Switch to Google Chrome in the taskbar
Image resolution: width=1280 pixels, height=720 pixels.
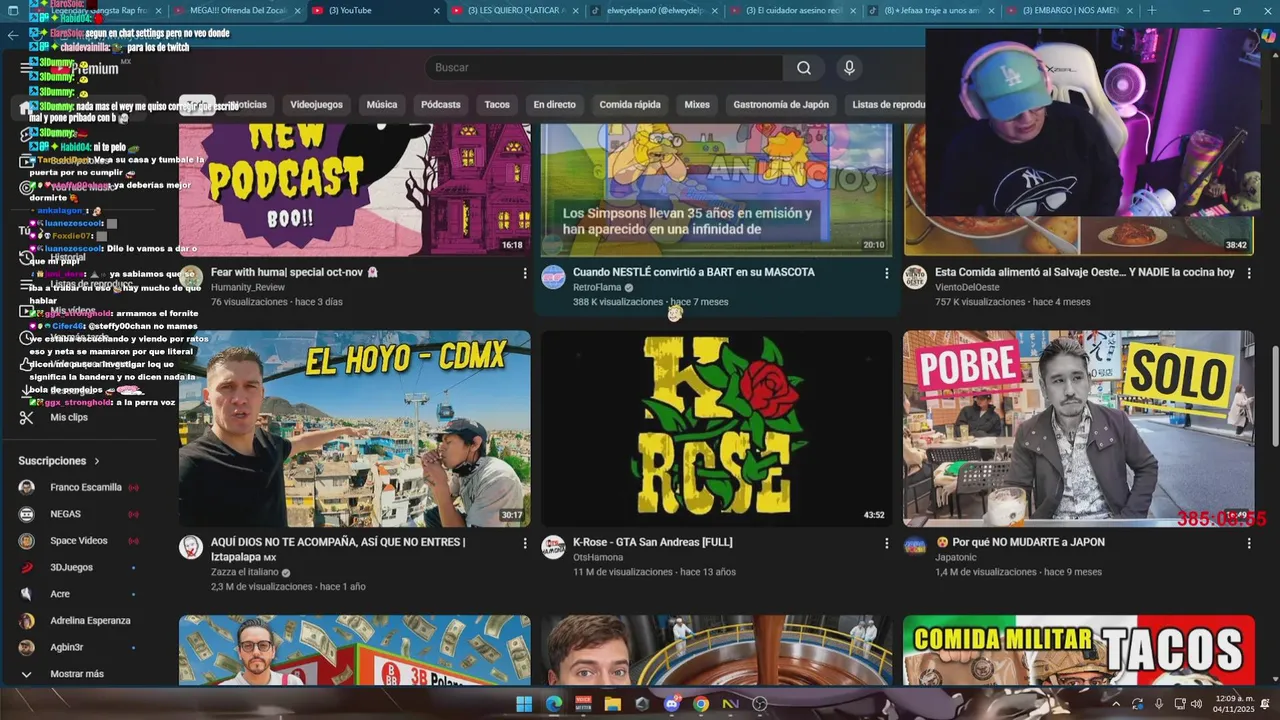pyautogui.click(x=701, y=704)
